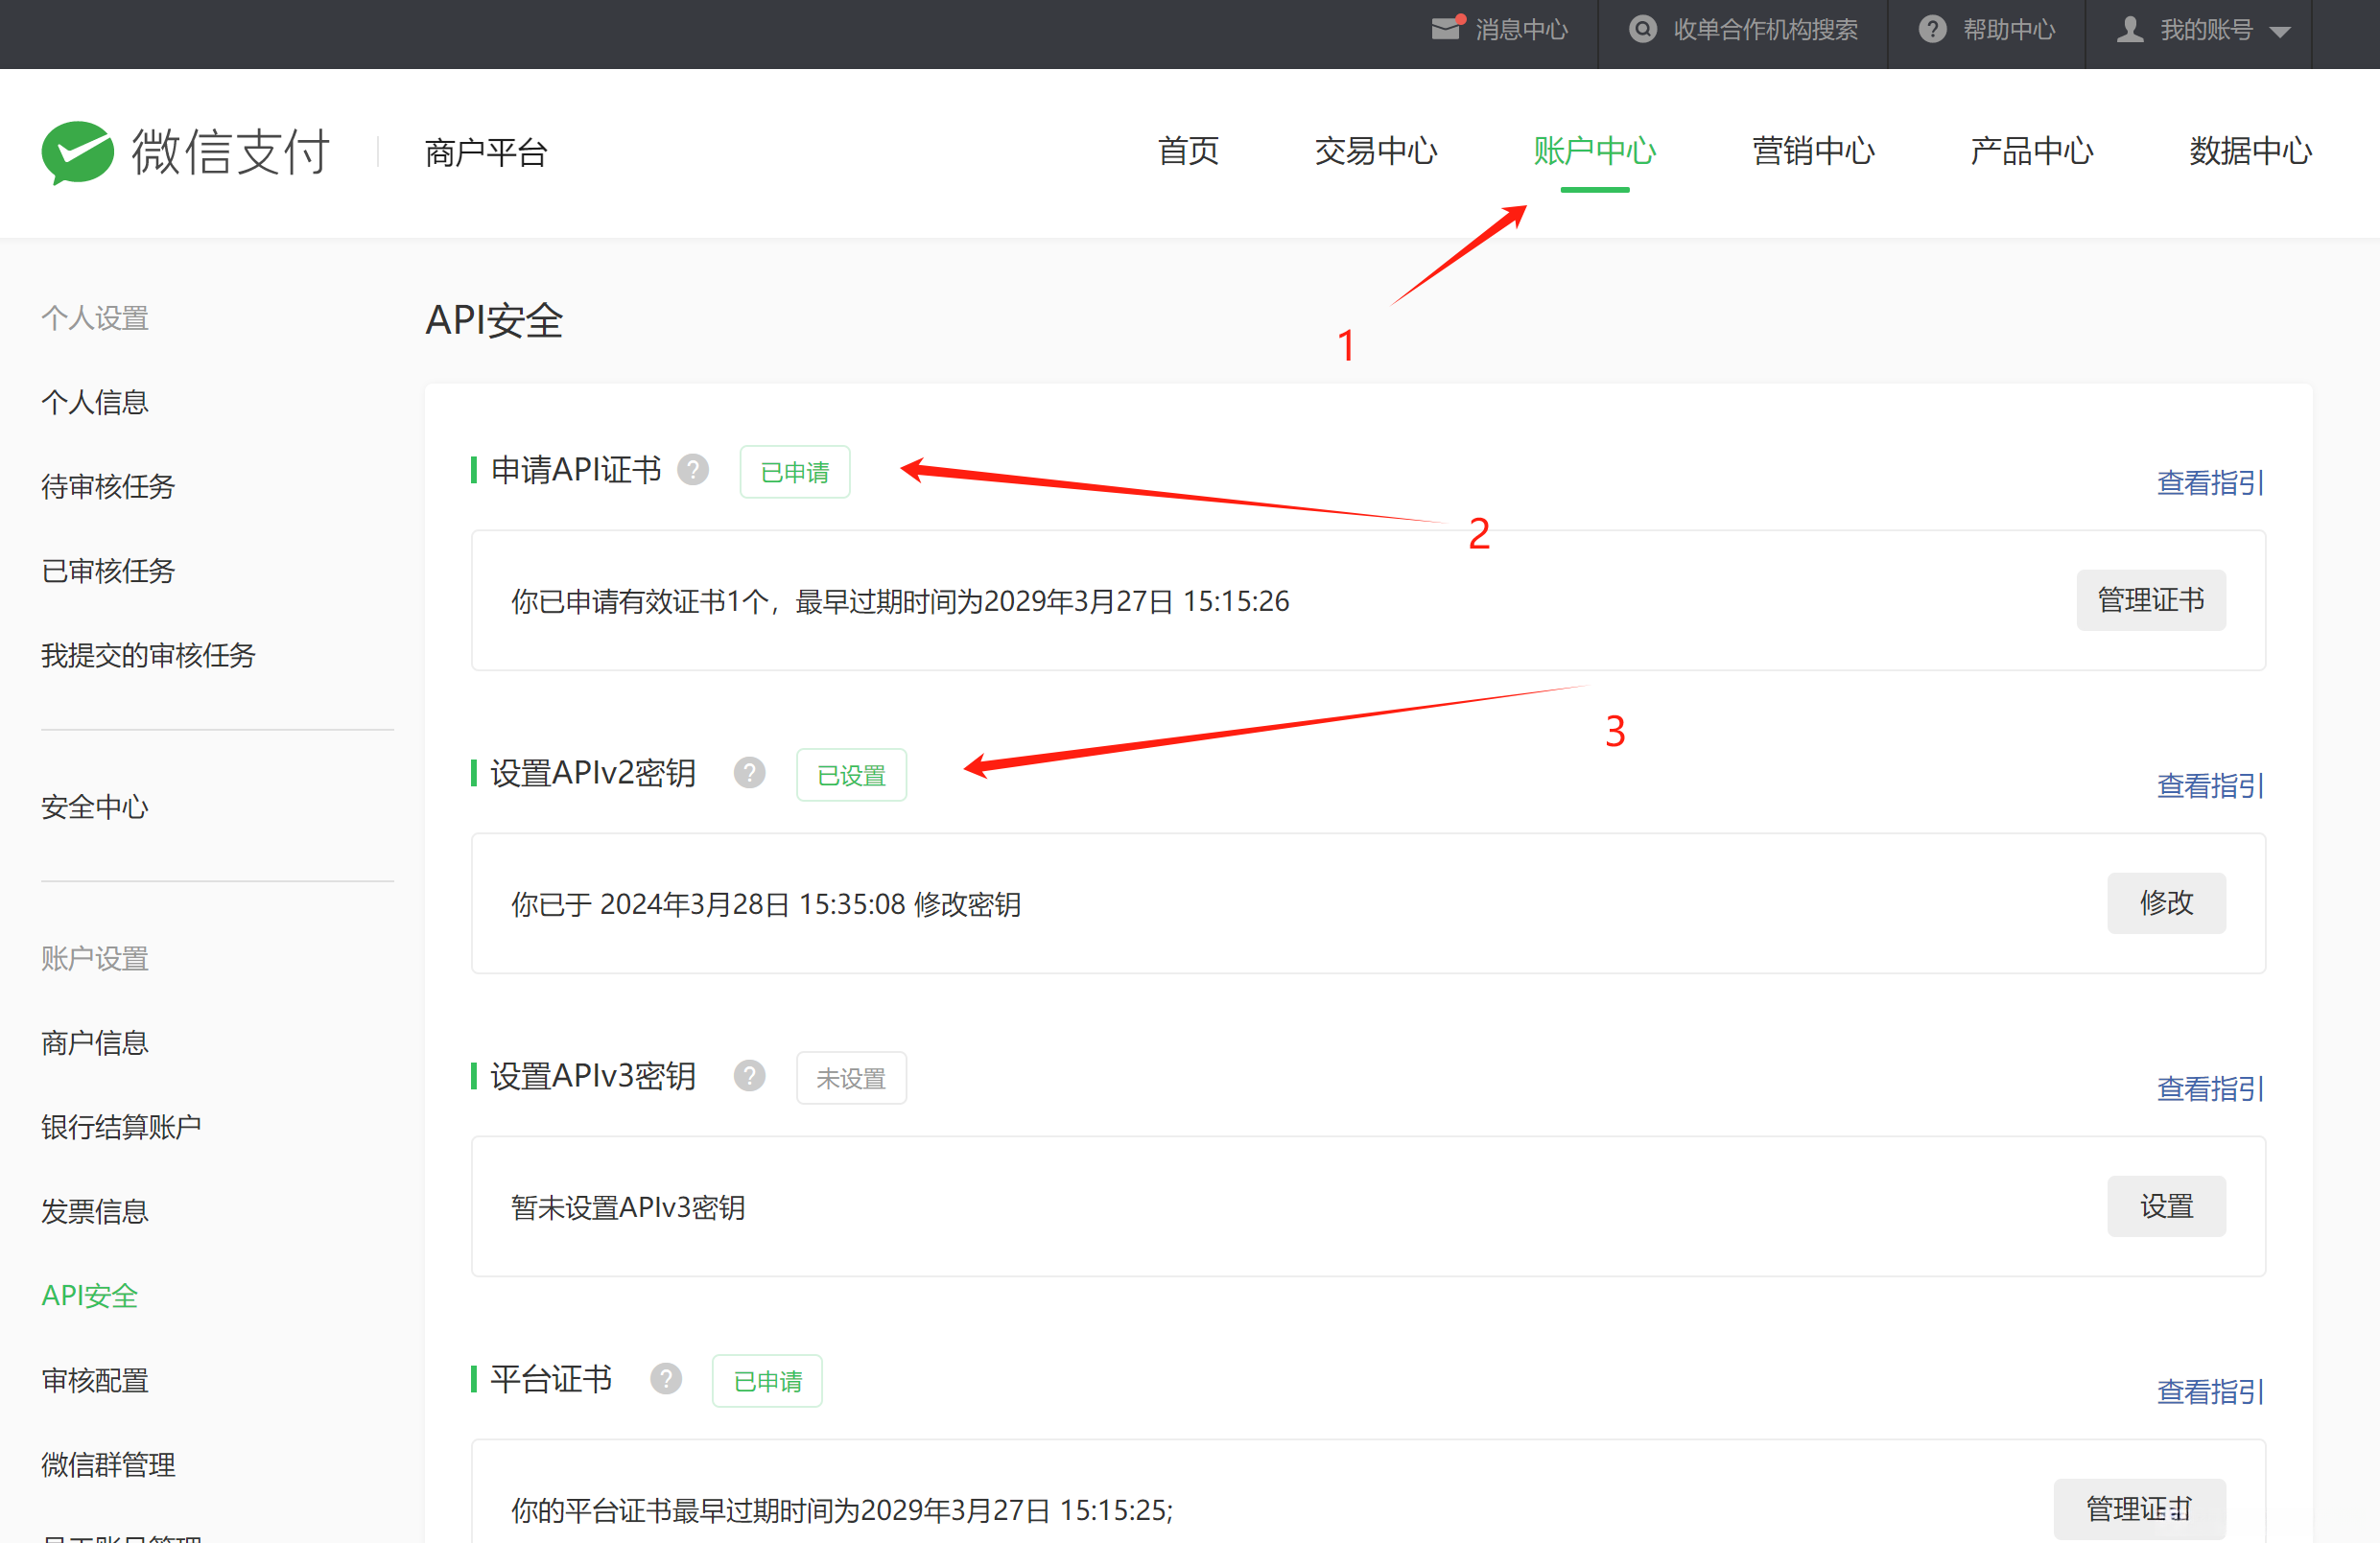Click help icon beside 设置APIv2密钥
This screenshot has height=1543, width=2380.
tap(749, 773)
